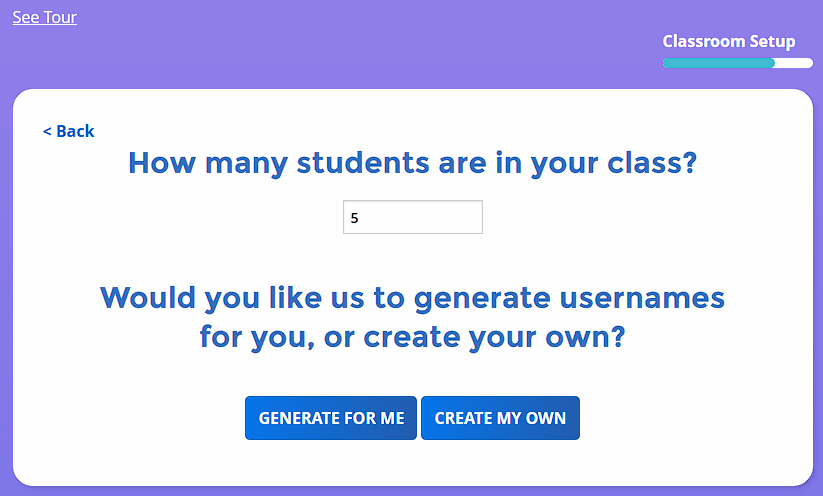This screenshot has height=496, width=823.
Task: Click the teal filled part of progress bar
Action: (718, 63)
